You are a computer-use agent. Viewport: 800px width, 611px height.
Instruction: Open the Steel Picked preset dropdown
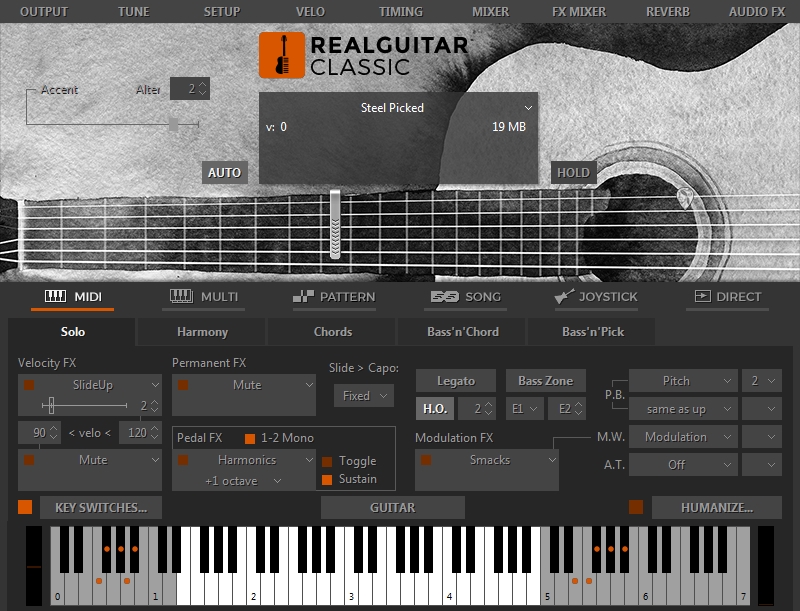[529, 108]
